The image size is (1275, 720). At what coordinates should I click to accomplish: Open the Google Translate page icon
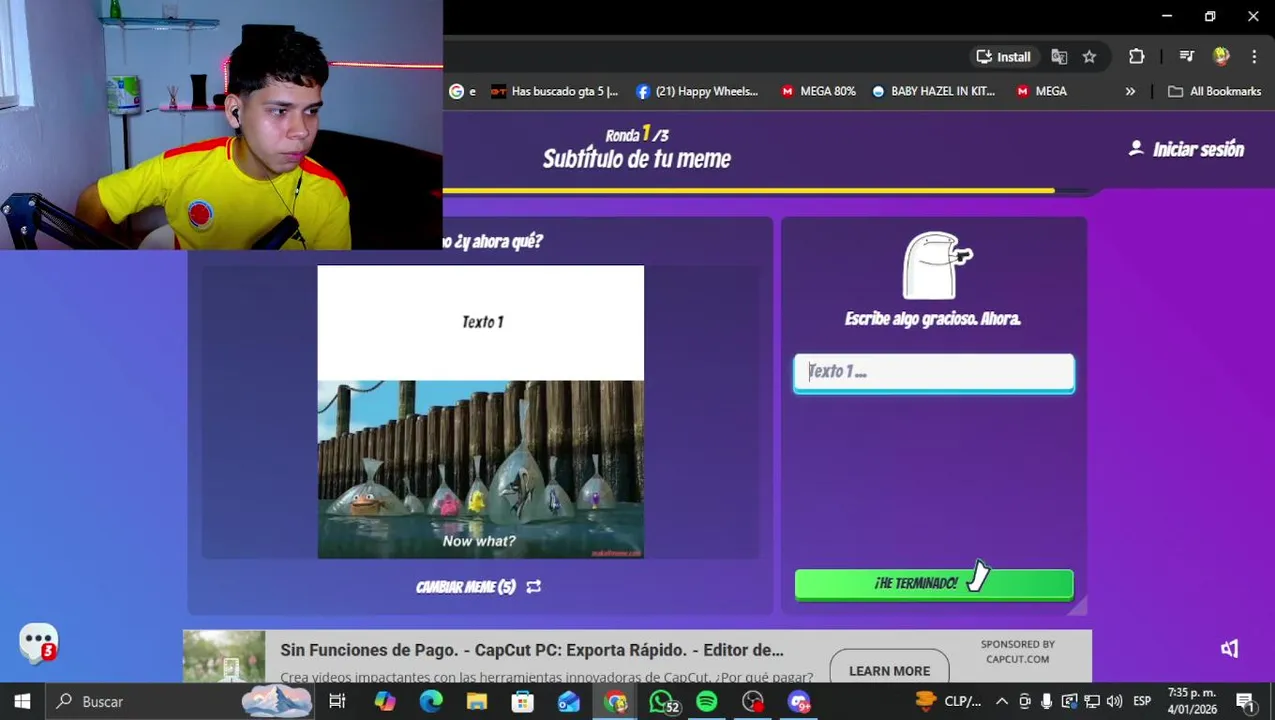[1059, 57]
